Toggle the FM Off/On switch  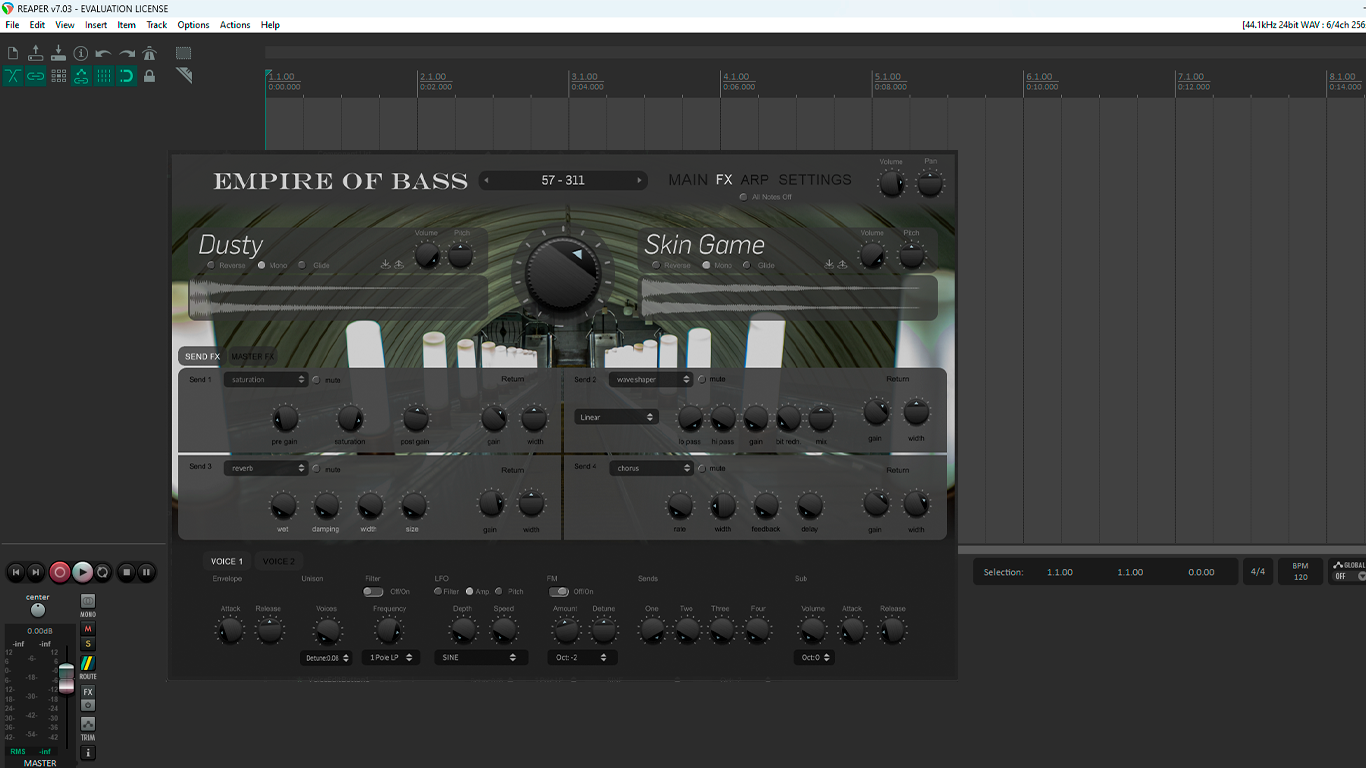coord(559,592)
